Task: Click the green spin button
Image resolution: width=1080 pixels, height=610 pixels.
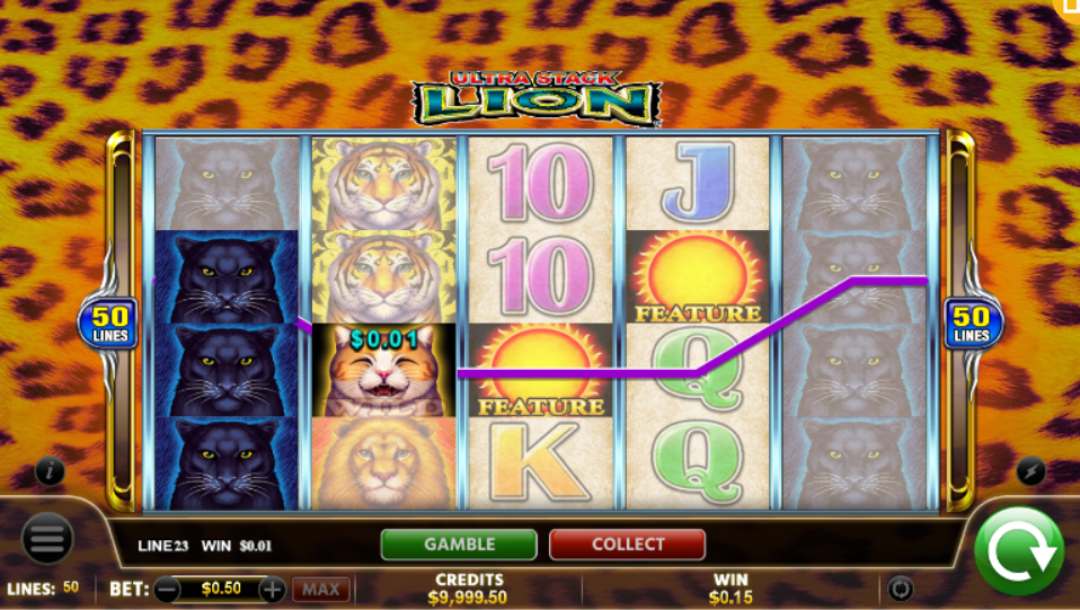Action: tap(1019, 550)
